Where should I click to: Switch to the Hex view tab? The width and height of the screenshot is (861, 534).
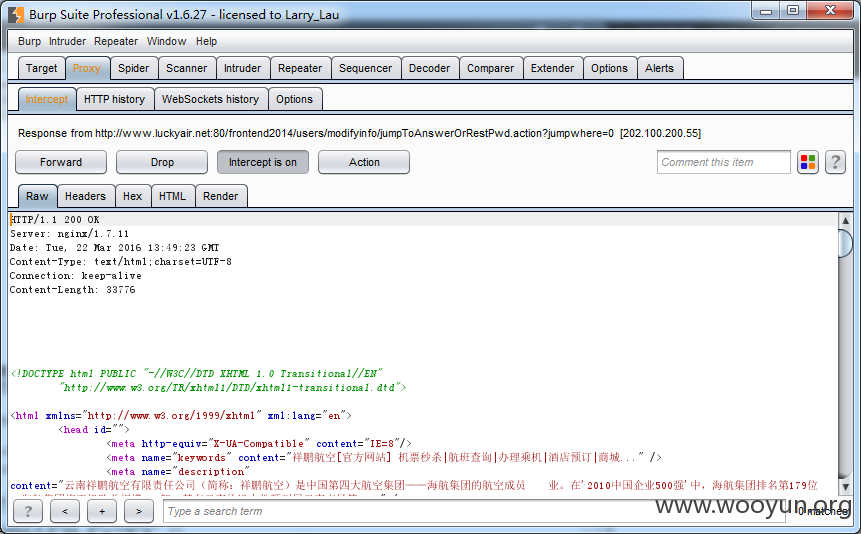click(132, 196)
